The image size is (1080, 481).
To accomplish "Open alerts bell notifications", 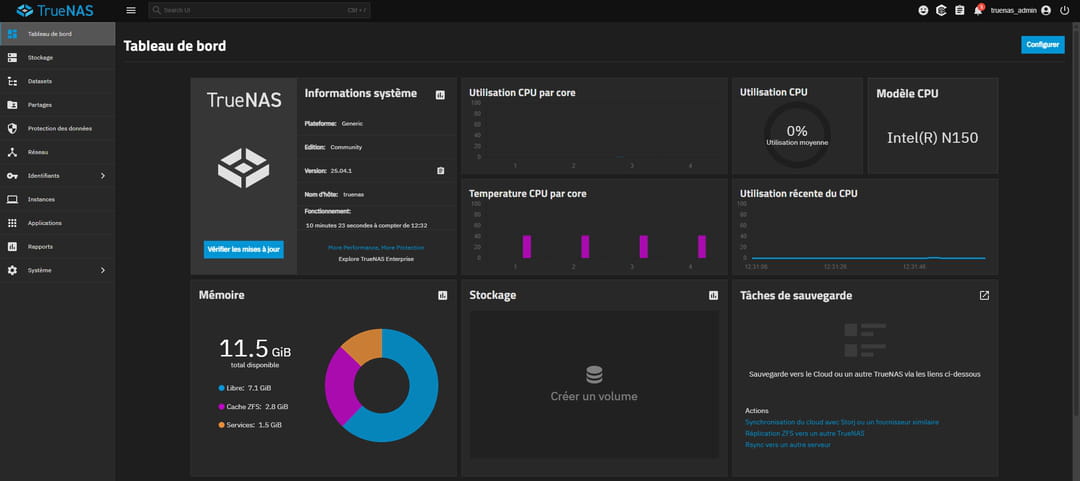I will pyautogui.click(x=978, y=10).
